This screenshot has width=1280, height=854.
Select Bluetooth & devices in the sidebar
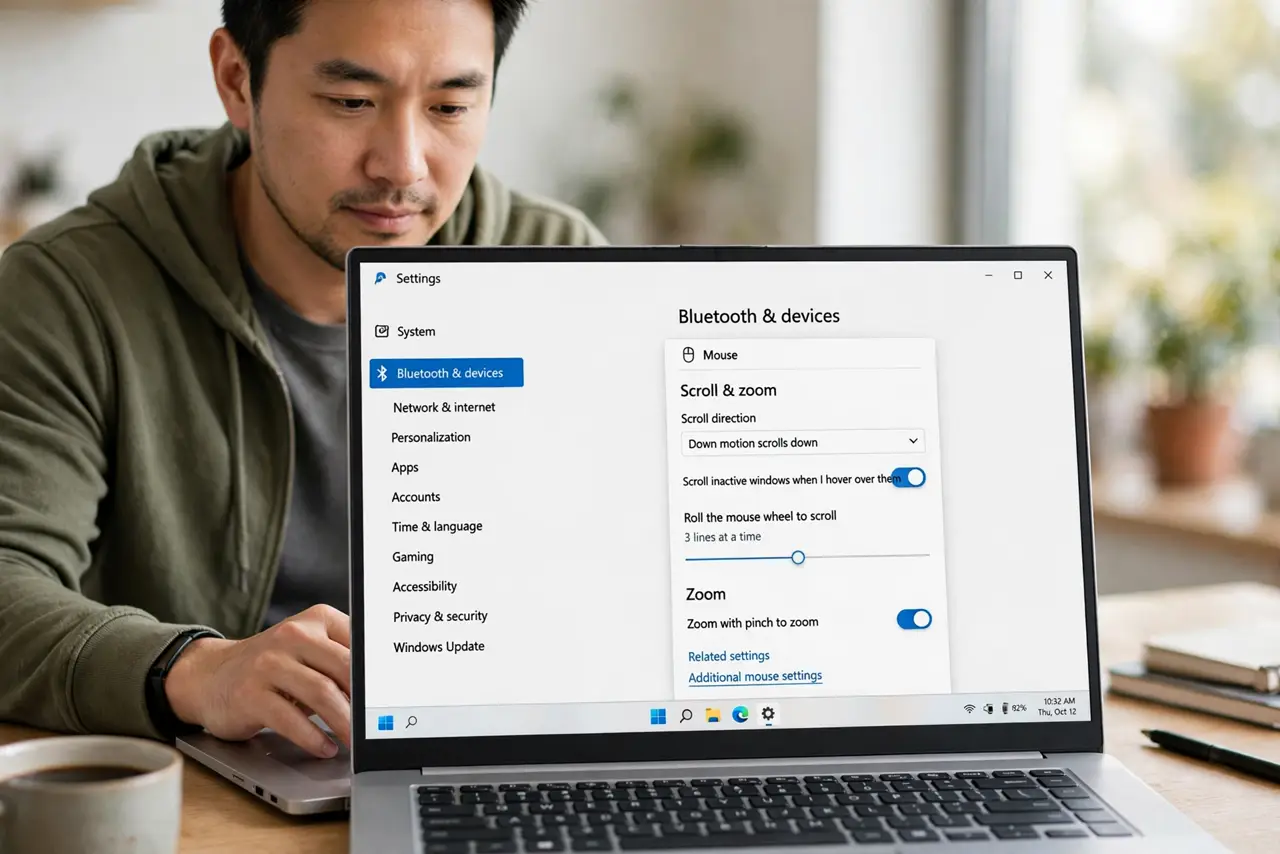click(446, 373)
